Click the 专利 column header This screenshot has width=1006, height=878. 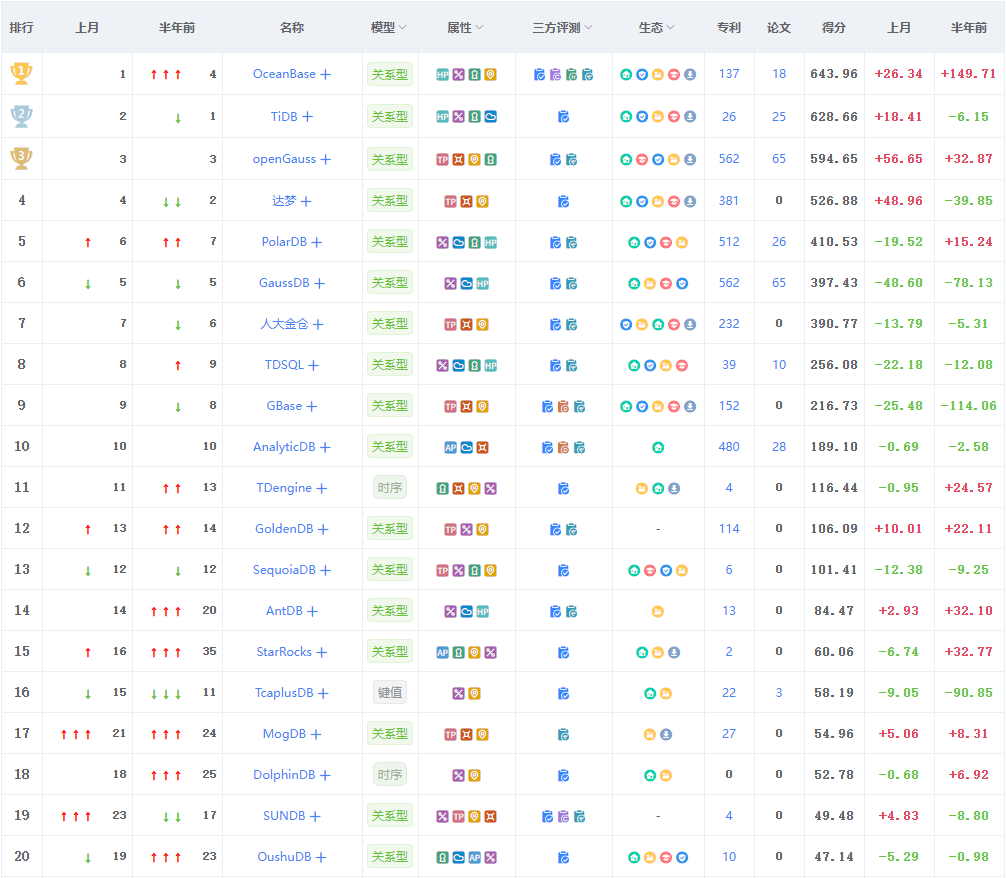point(728,28)
